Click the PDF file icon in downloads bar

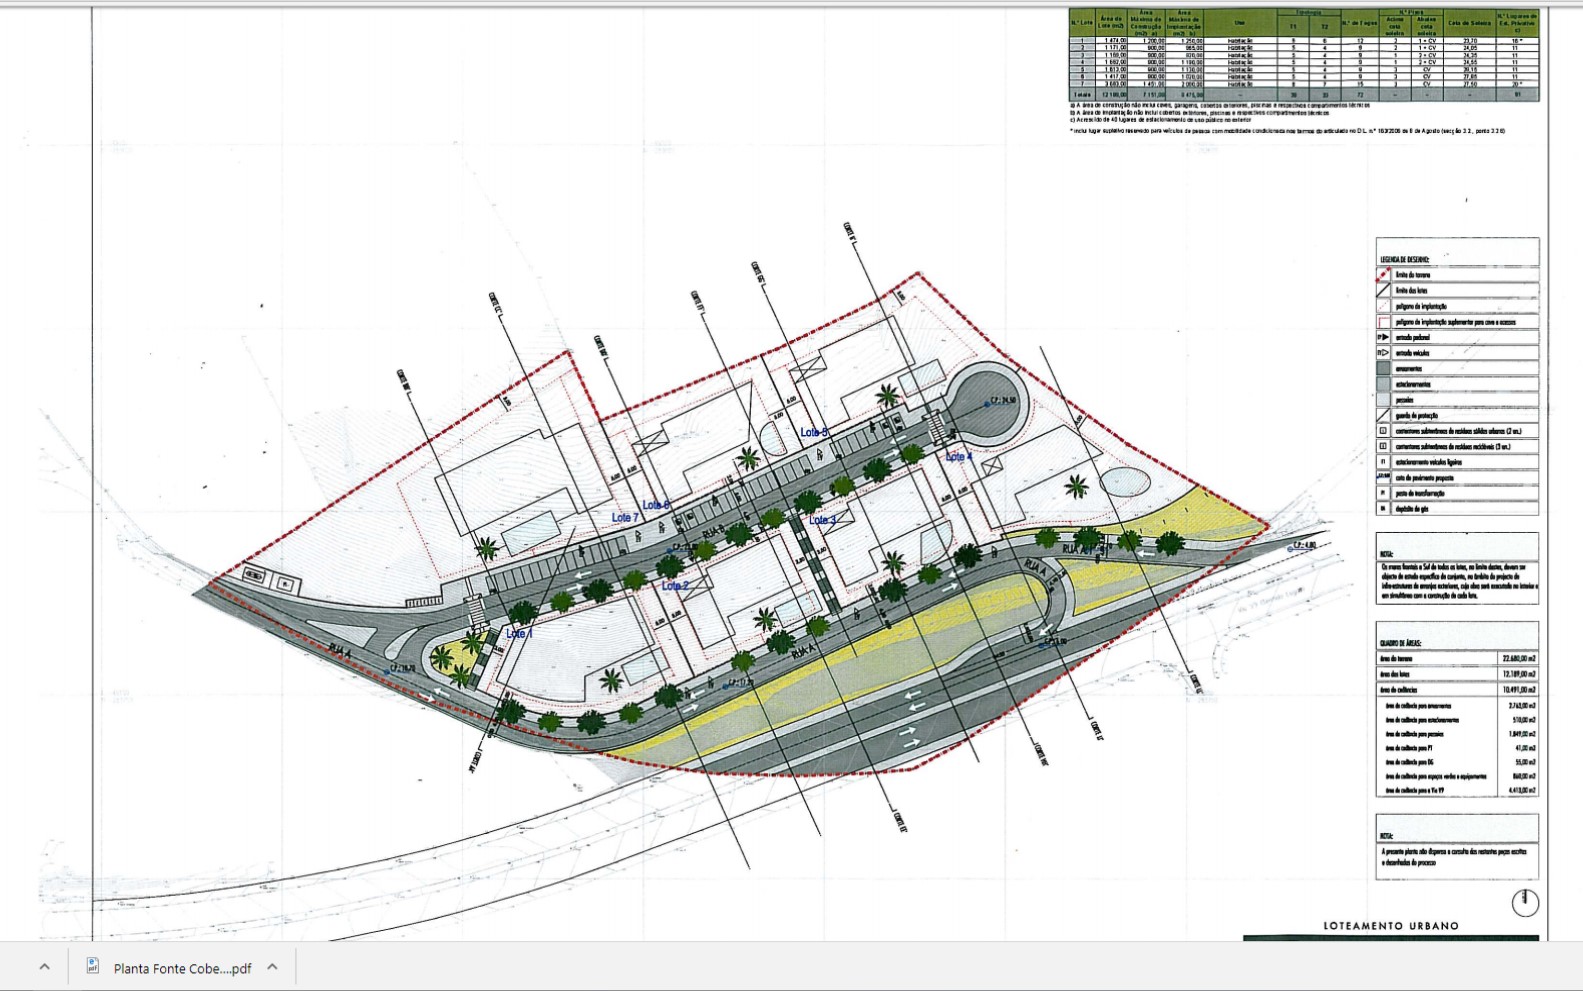click(x=93, y=967)
